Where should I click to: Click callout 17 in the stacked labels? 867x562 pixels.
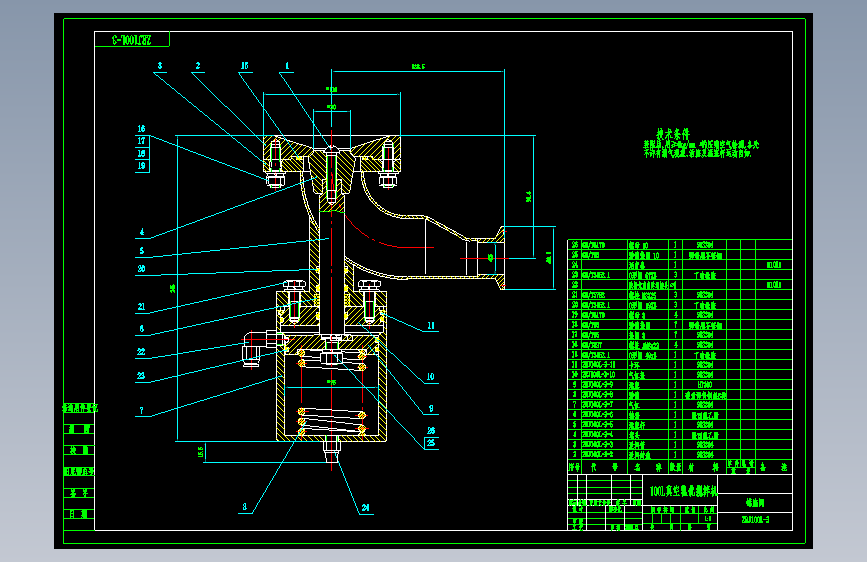coord(142,141)
